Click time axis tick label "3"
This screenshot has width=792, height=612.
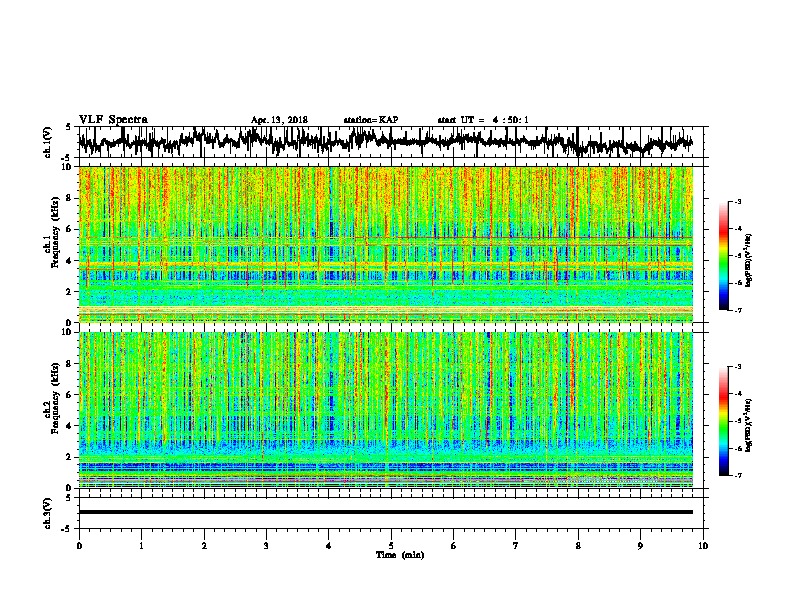pos(266,546)
